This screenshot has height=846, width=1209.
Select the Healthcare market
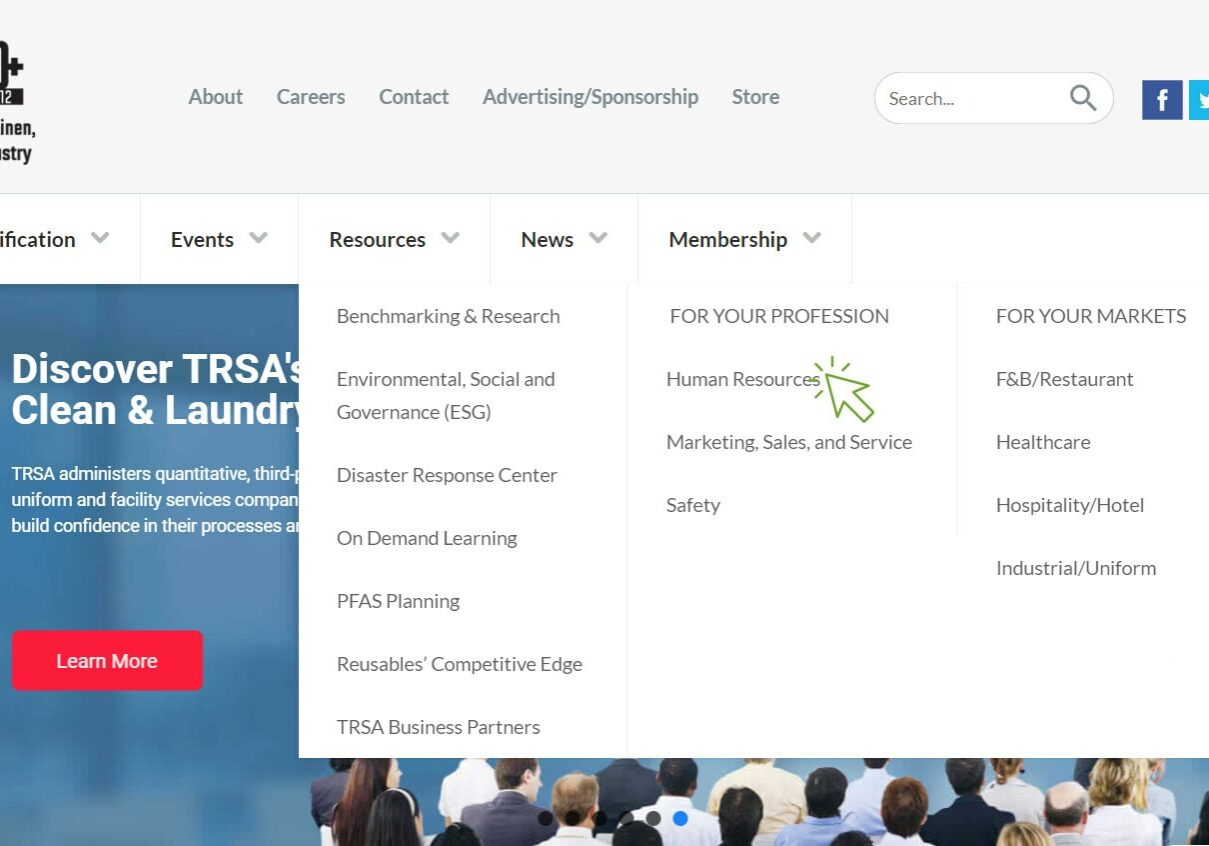[1043, 442]
